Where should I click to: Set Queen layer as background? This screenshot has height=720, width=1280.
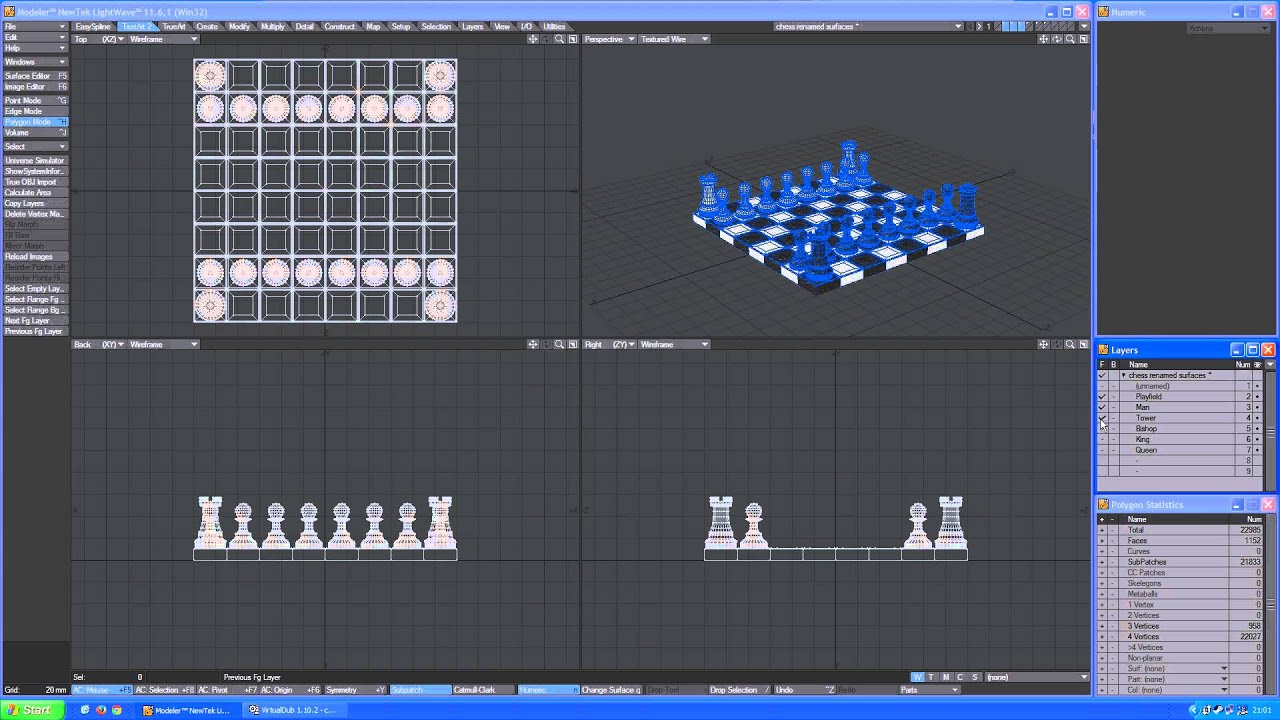tap(1113, 450)
